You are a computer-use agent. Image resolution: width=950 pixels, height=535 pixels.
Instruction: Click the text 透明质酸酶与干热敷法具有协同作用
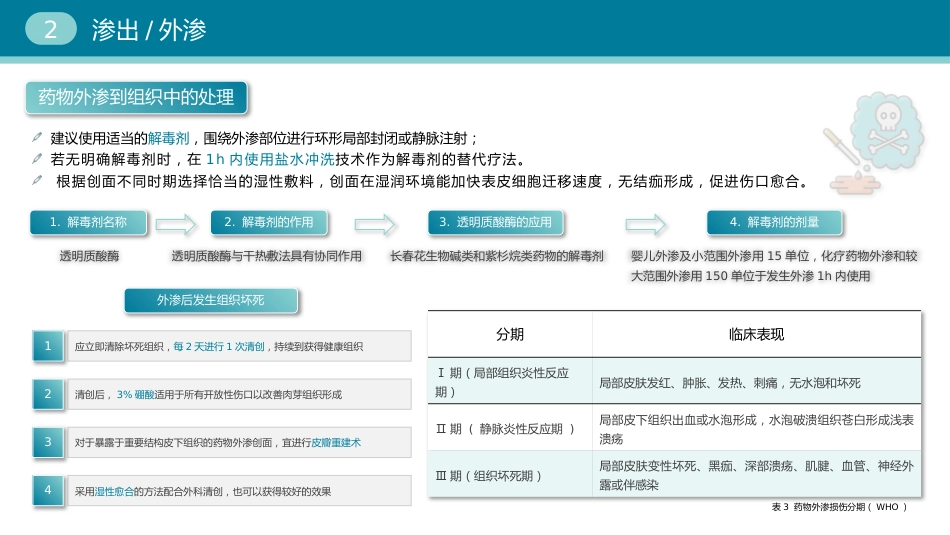[x=267, y=256]
